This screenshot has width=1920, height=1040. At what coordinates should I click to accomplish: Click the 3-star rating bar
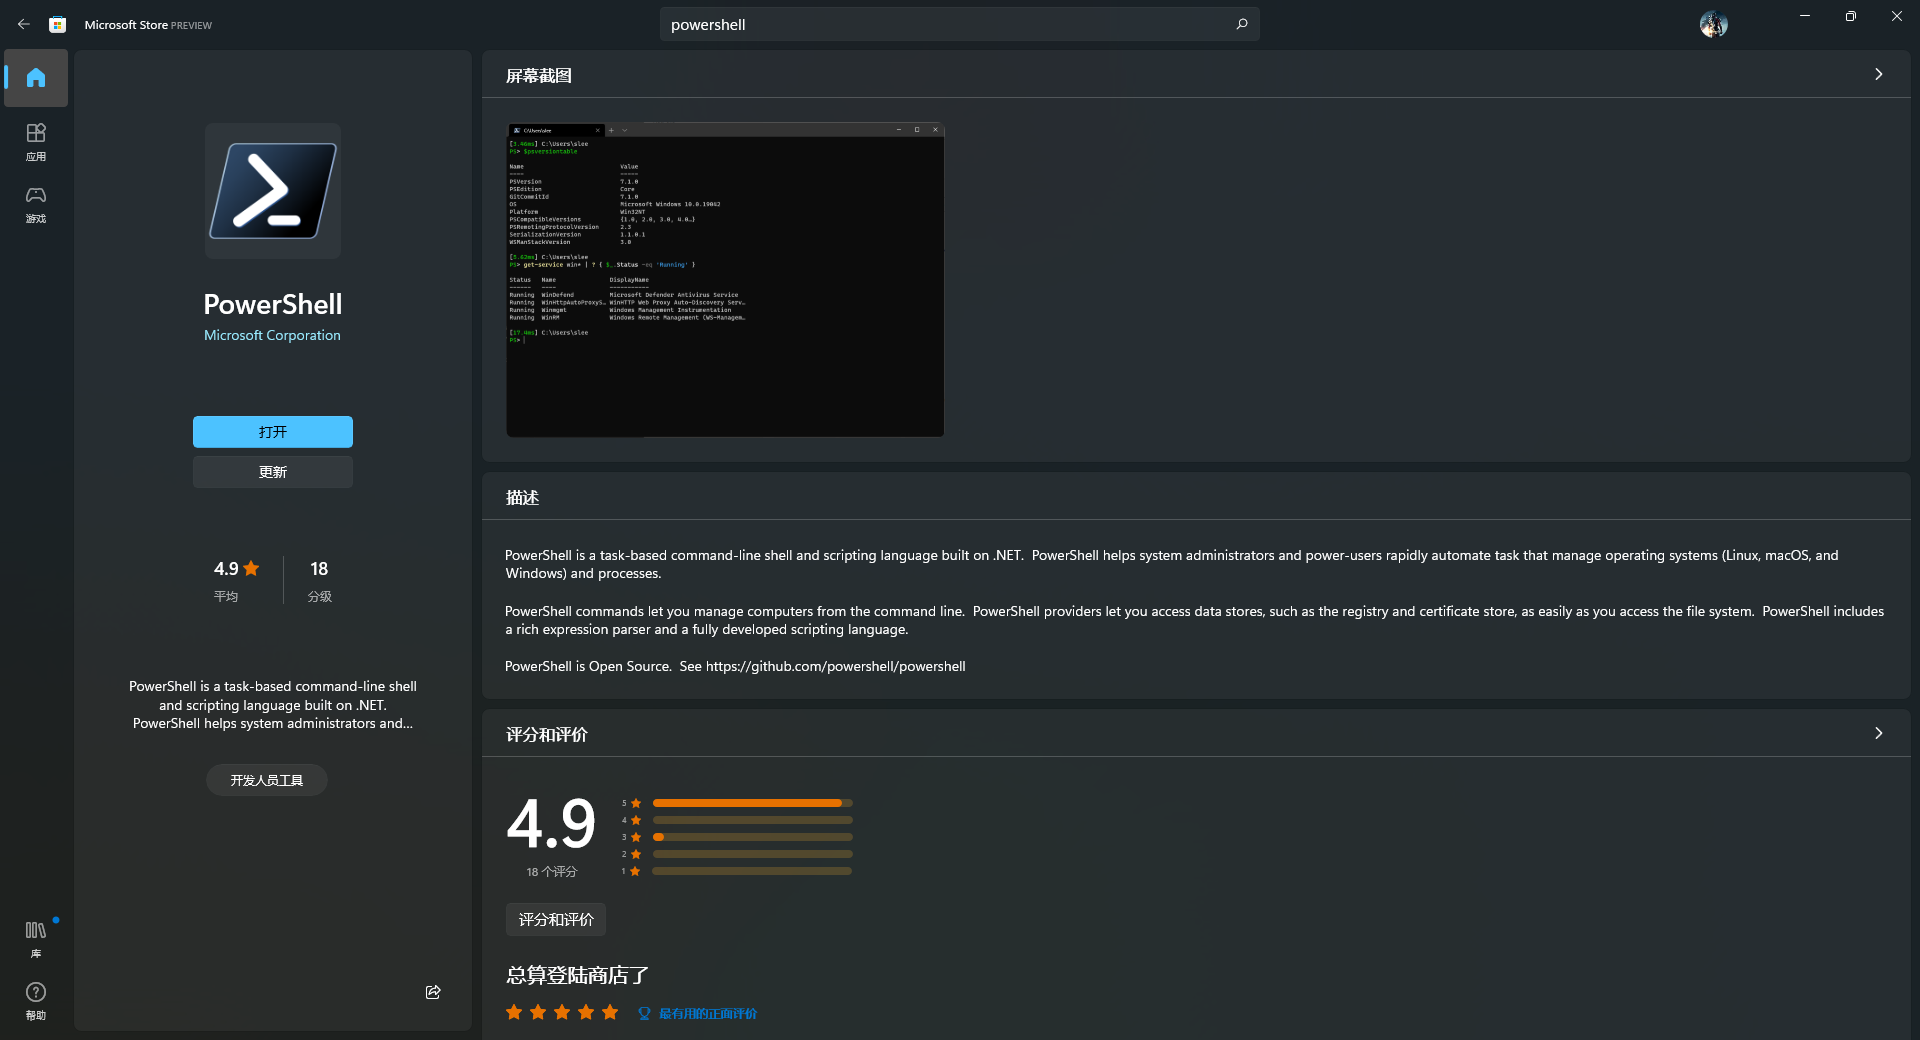tap(752, 837)
